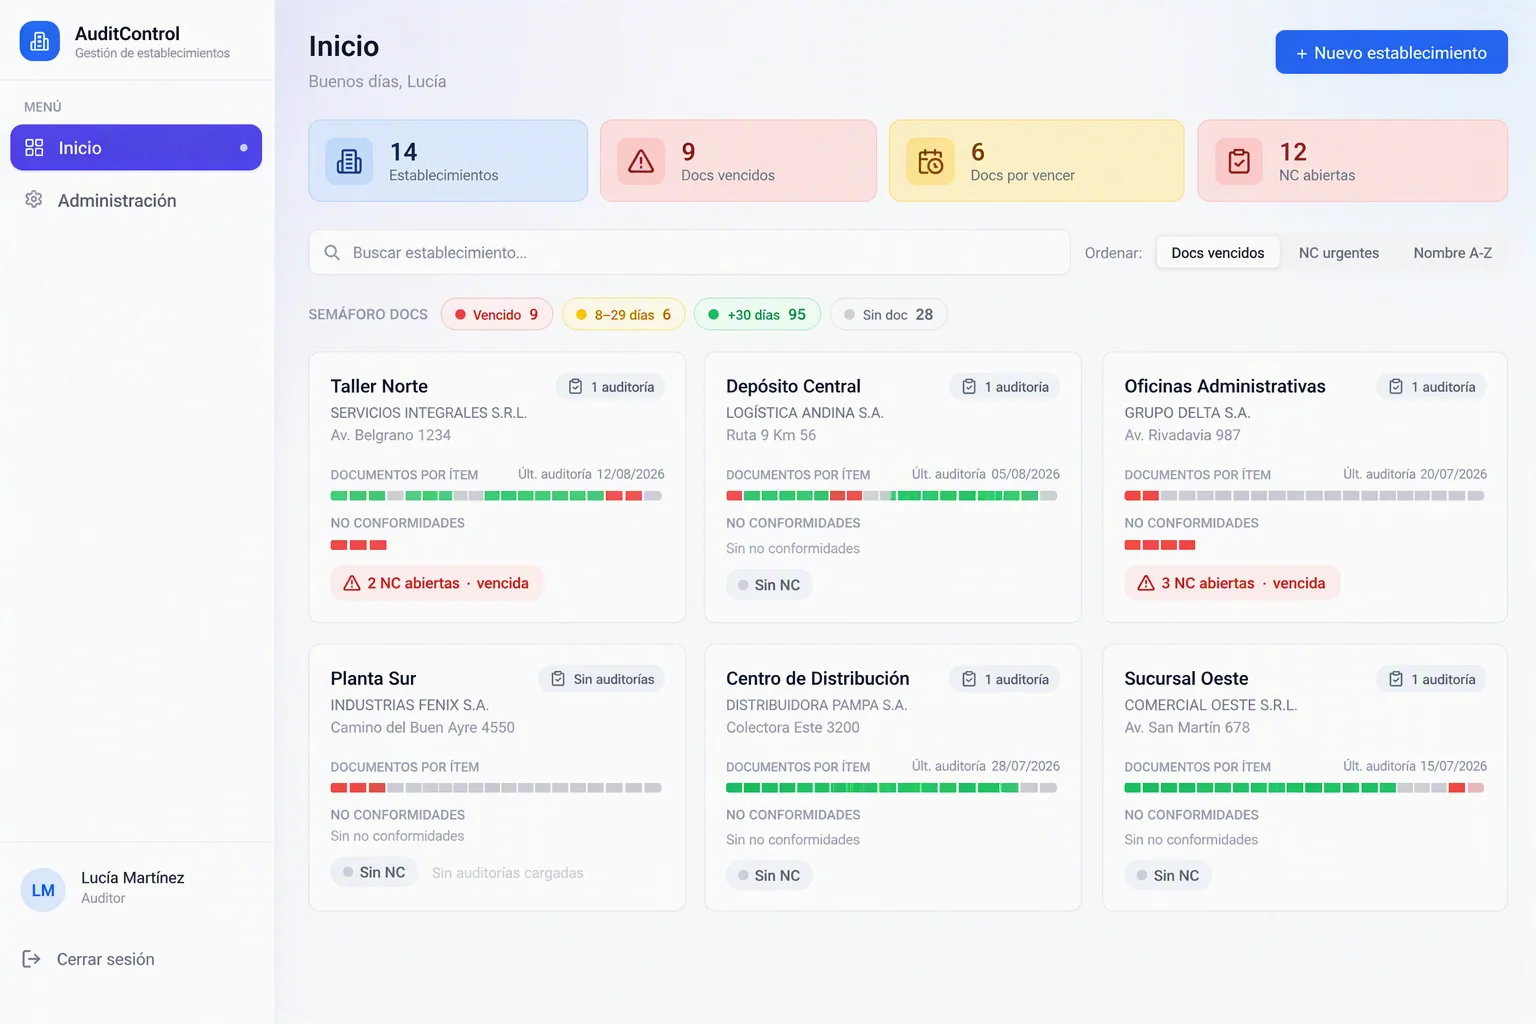Sort establishments by Nombre A-Z
The image size is (1536, 1024).
pyautogui.click(x=1453, y=253)
